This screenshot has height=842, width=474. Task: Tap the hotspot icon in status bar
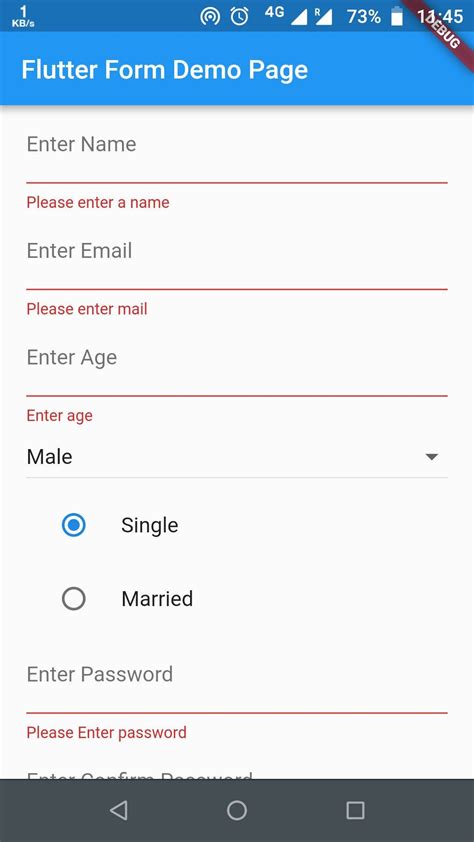point(210,17)
